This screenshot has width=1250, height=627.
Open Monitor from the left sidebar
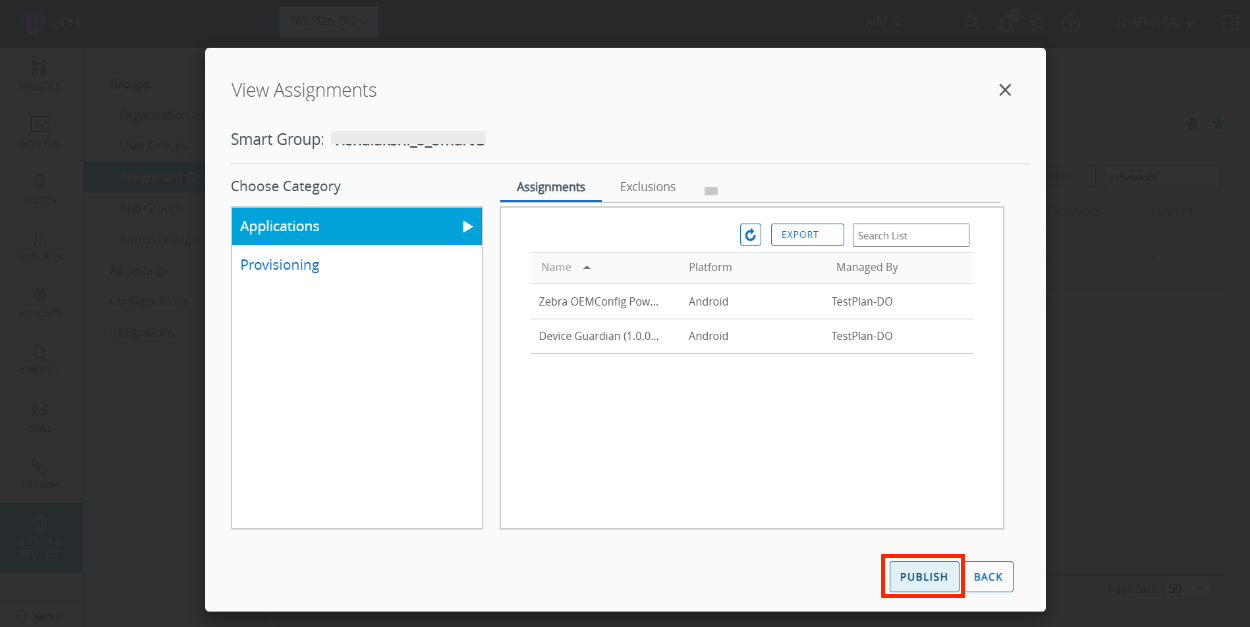(x=40, y=131)
